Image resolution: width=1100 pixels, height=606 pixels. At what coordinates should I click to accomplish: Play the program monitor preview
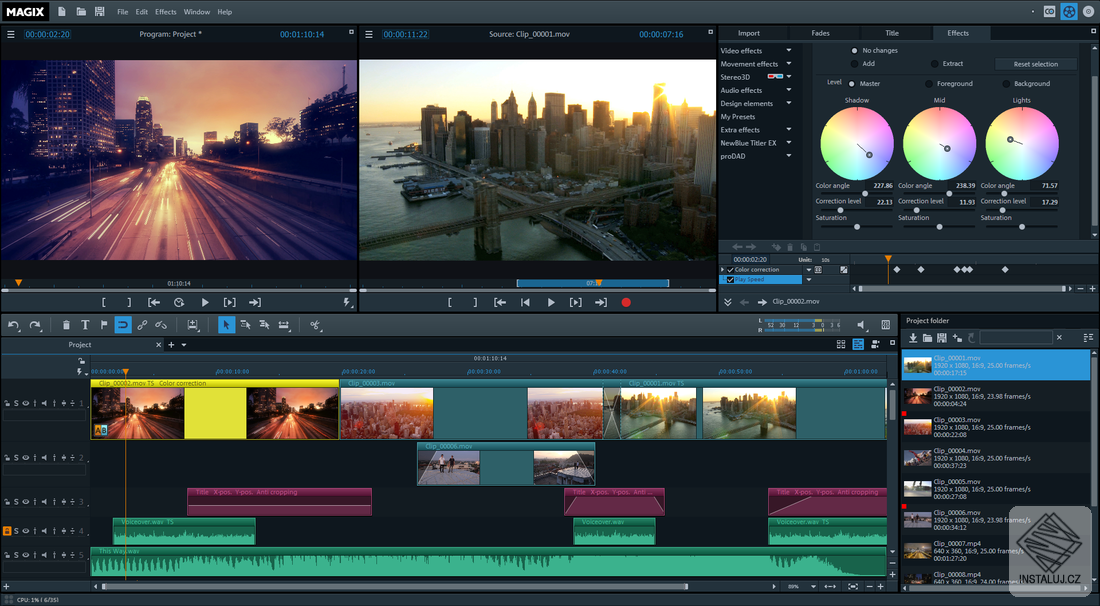205,303
